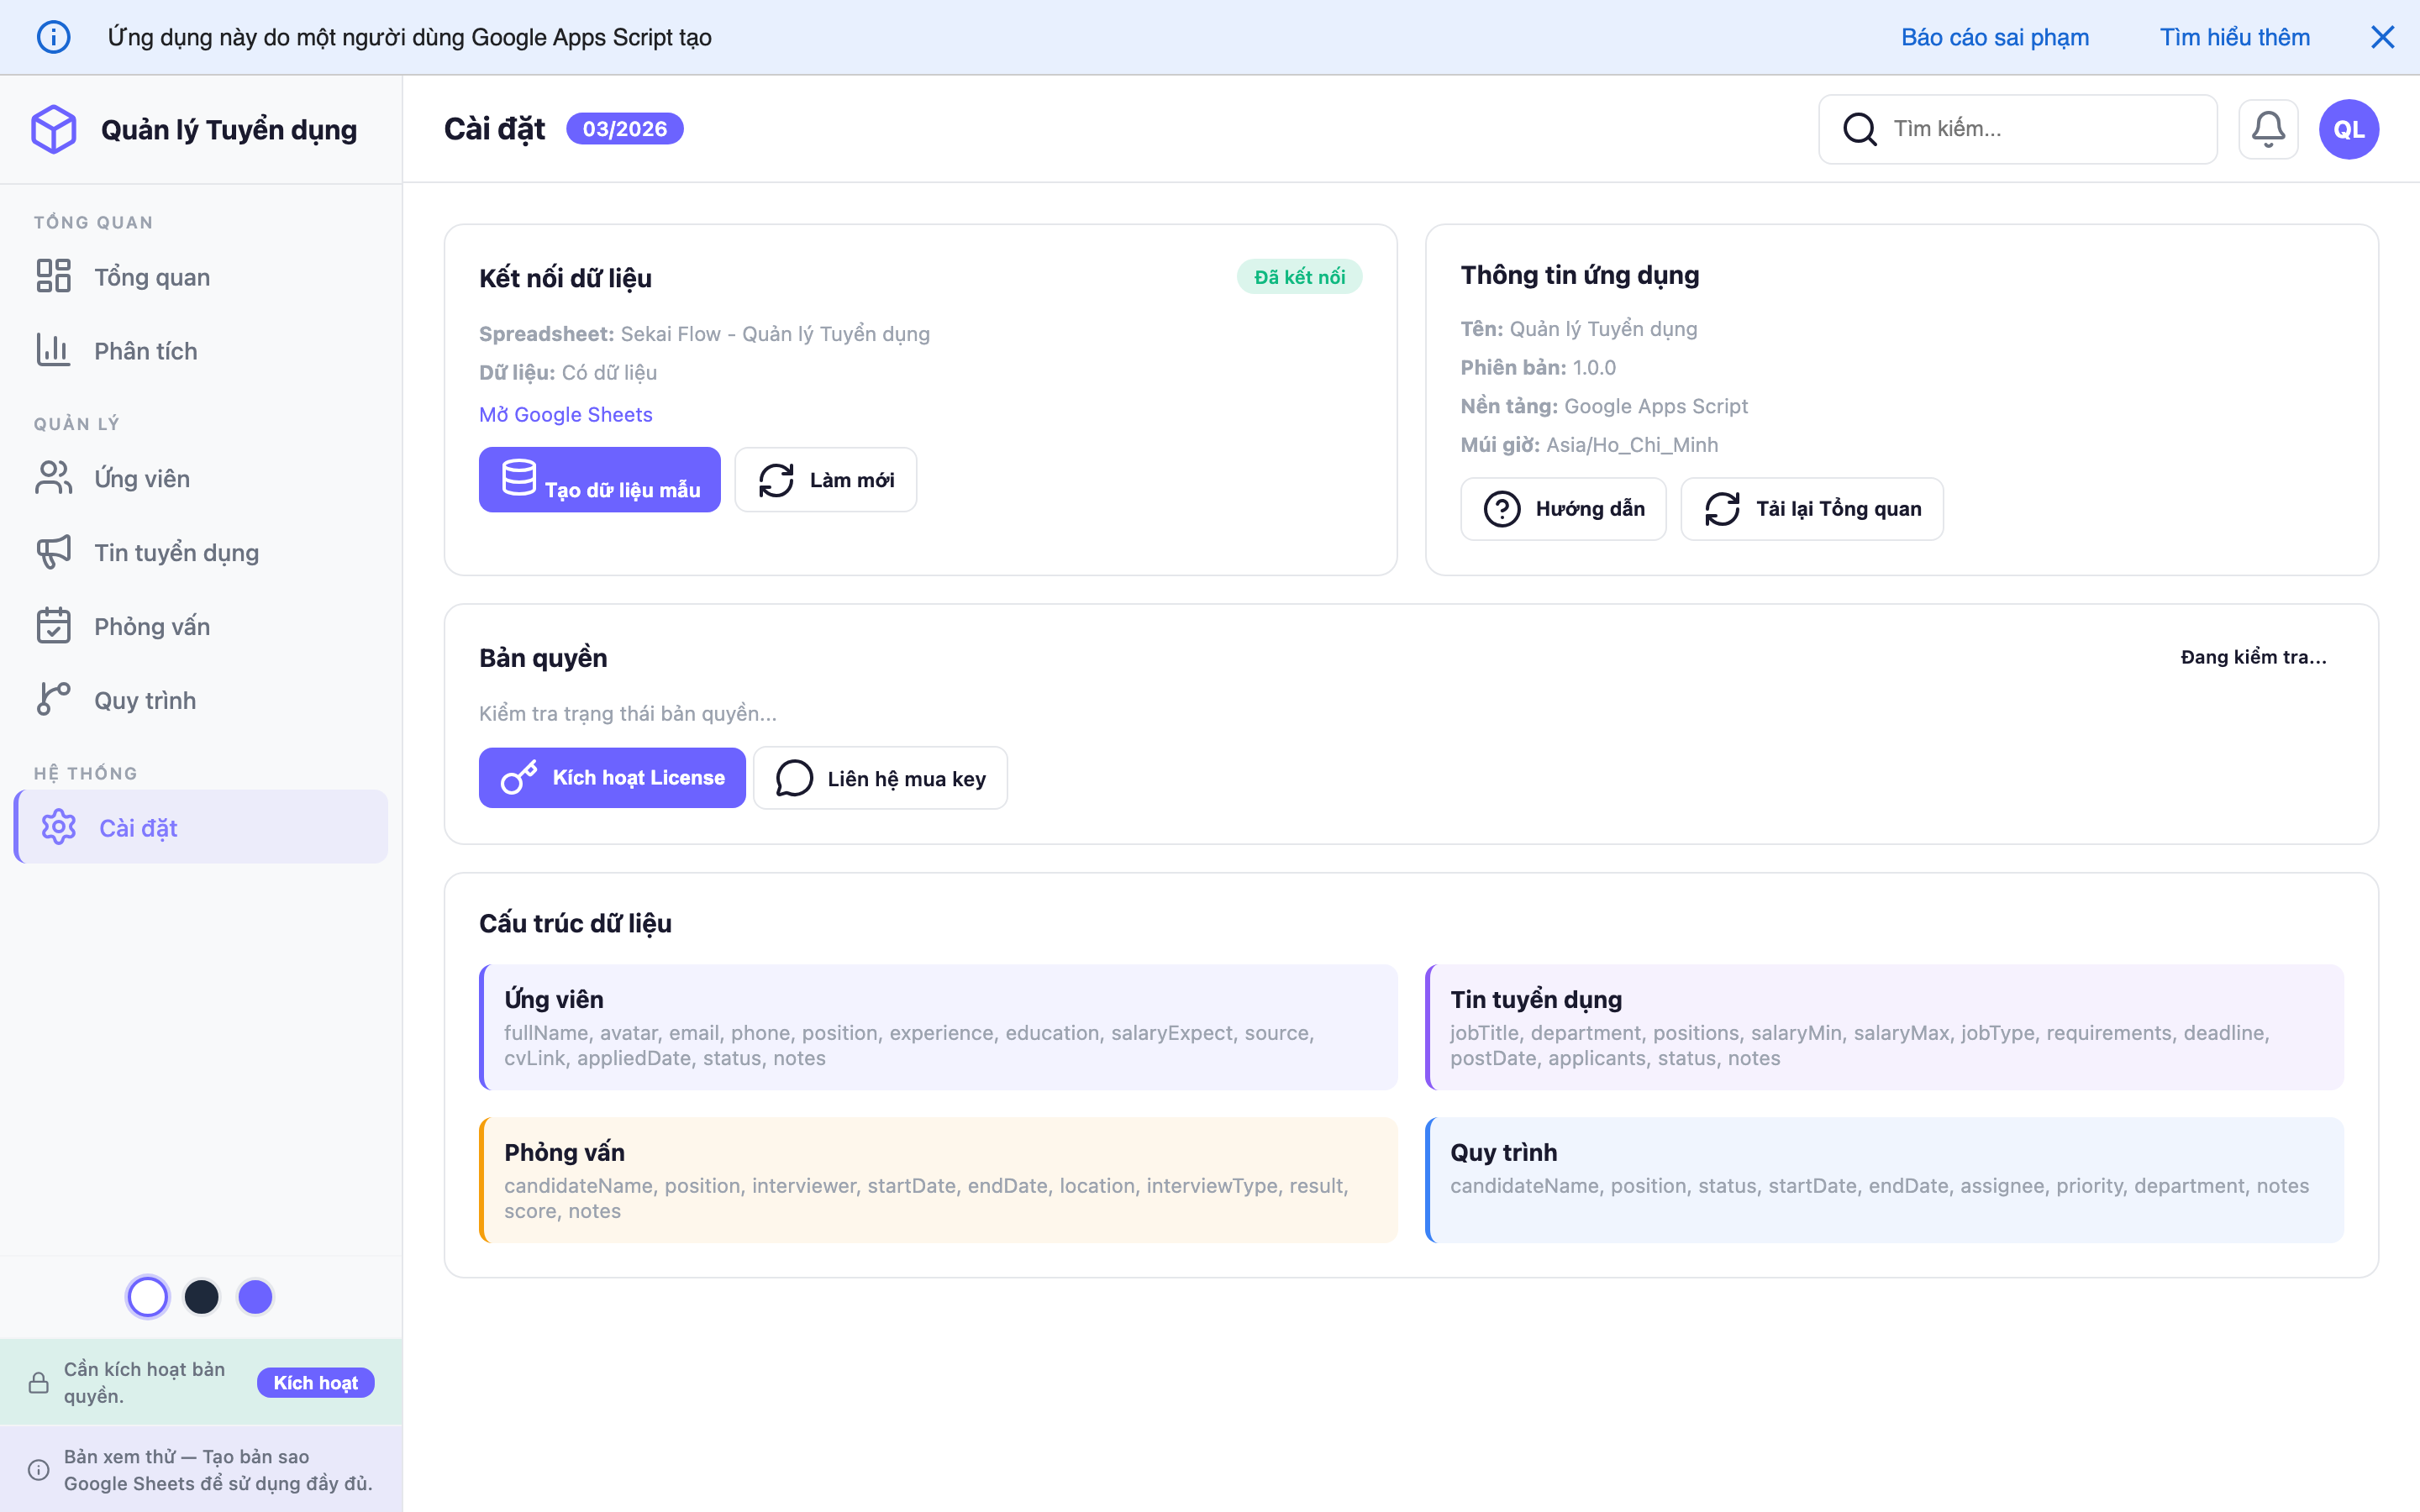Screen dimensions: 2420x1512
Task: Click the search magnifier icon
Action: (1859, 129)
